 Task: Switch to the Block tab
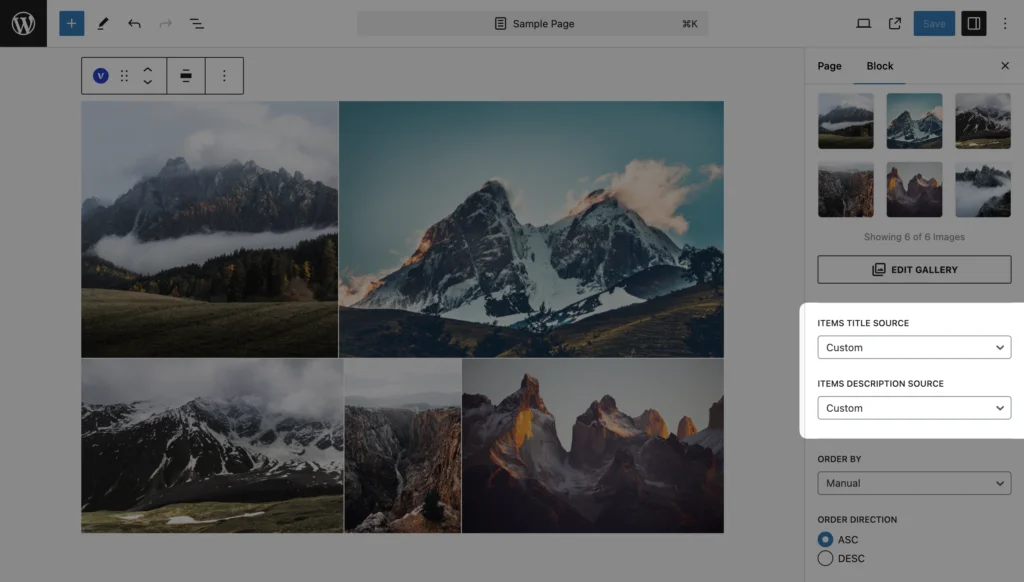(x=880, y=66)
